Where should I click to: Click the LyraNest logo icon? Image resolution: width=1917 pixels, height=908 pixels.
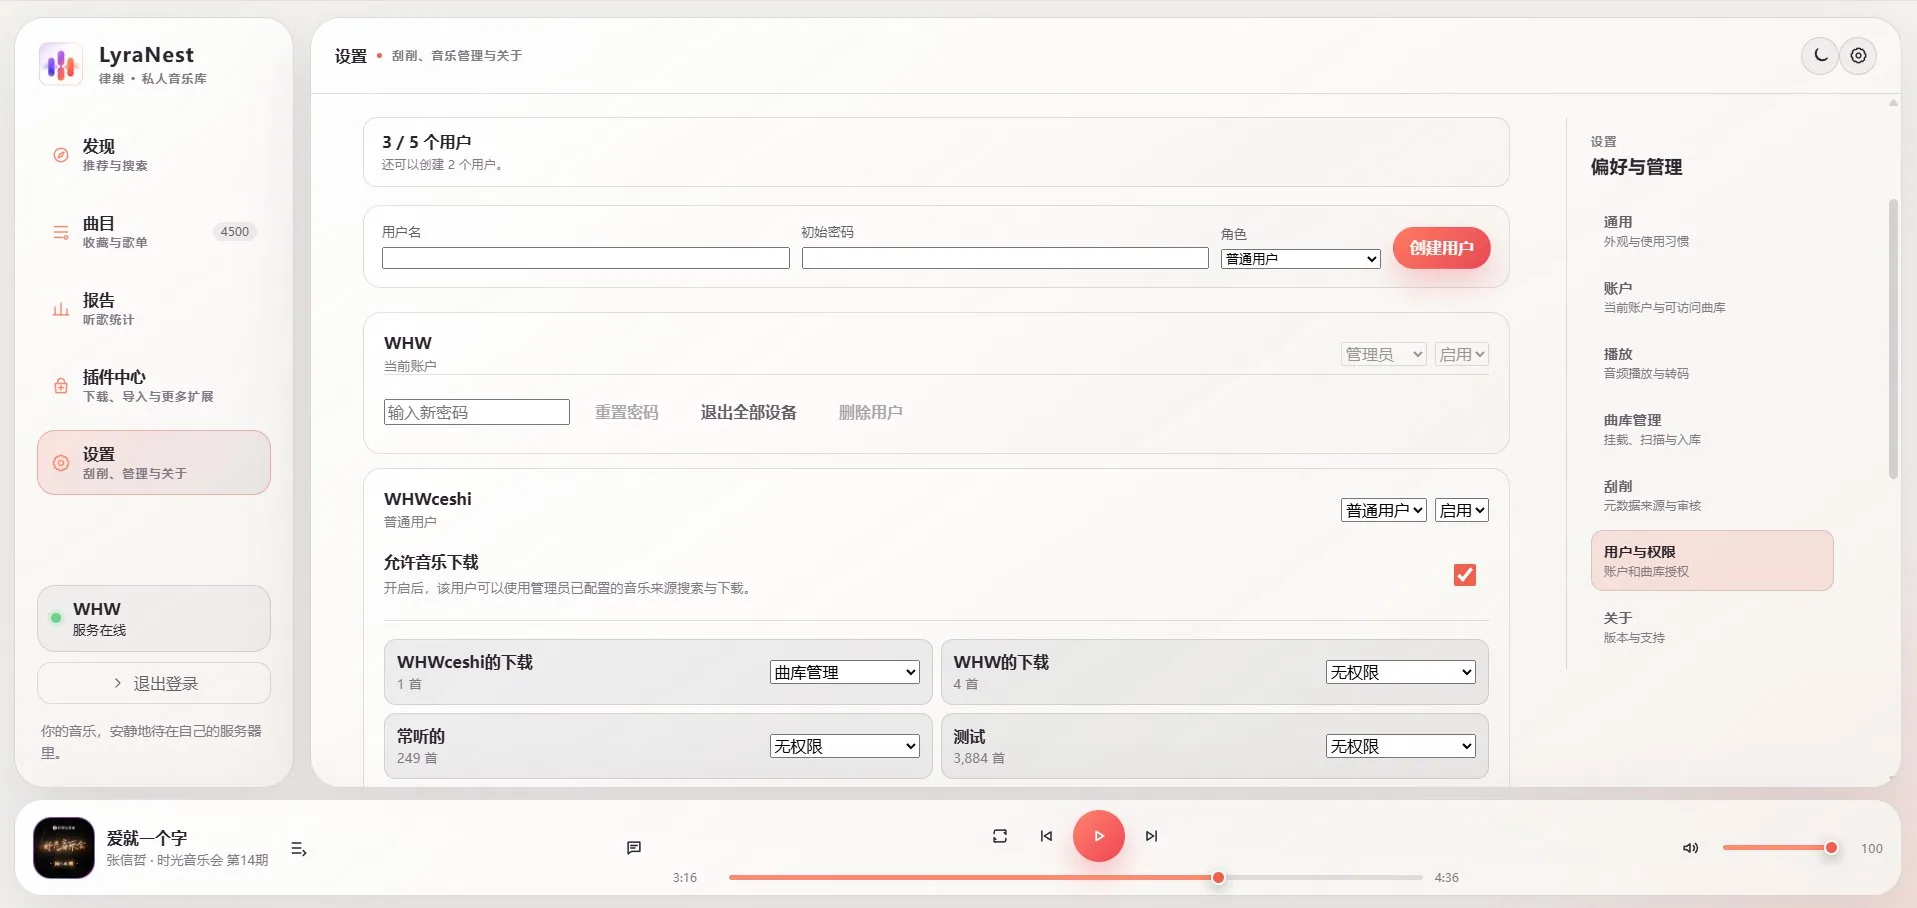click(x=61, y=64)
